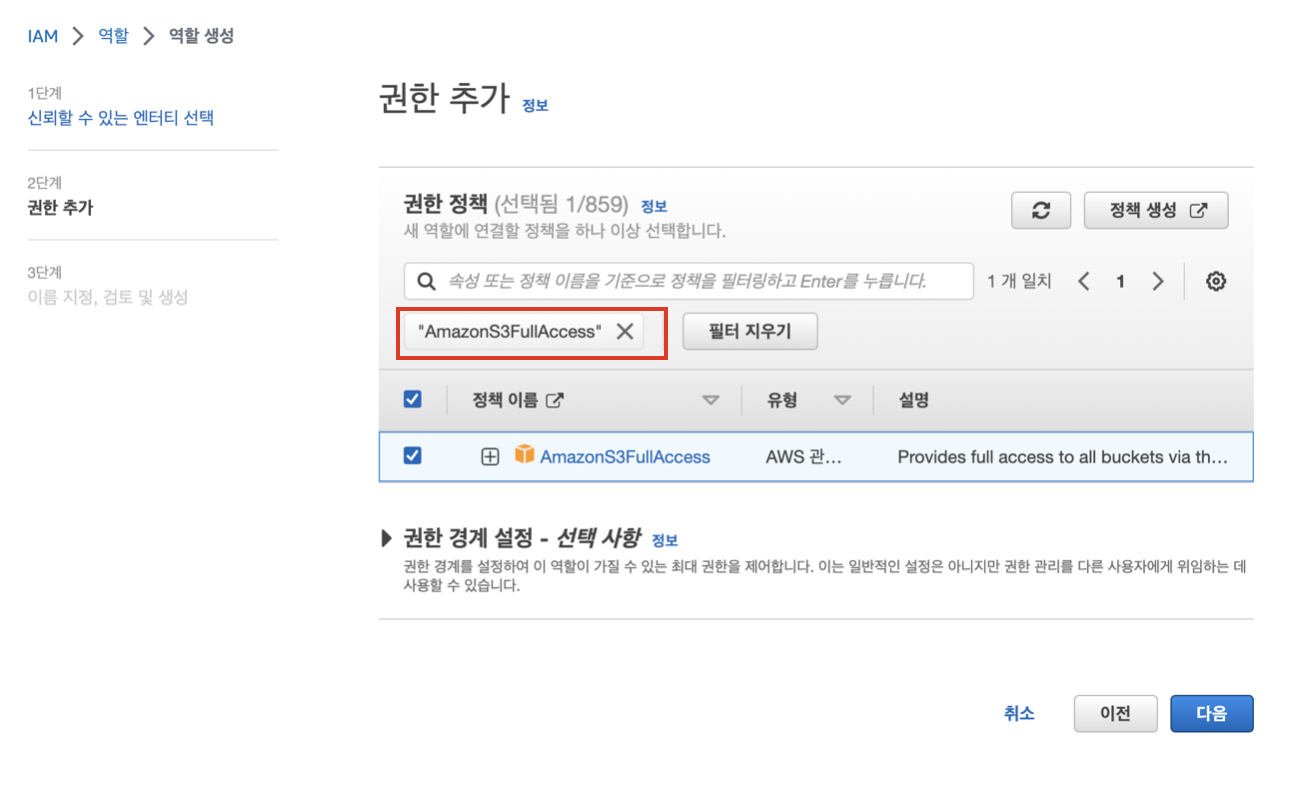This screenshot has height=796, width=1290.
Task: Click the policy filter search field
Action: pyautogui.click(x=689, y=282)
